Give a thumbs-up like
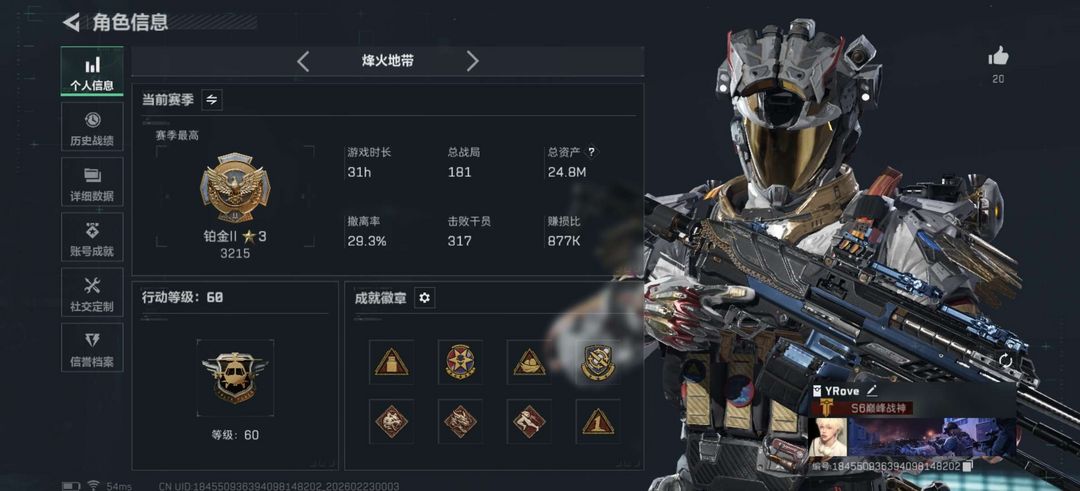The image size is (1080, 491). tap(997, 56)
